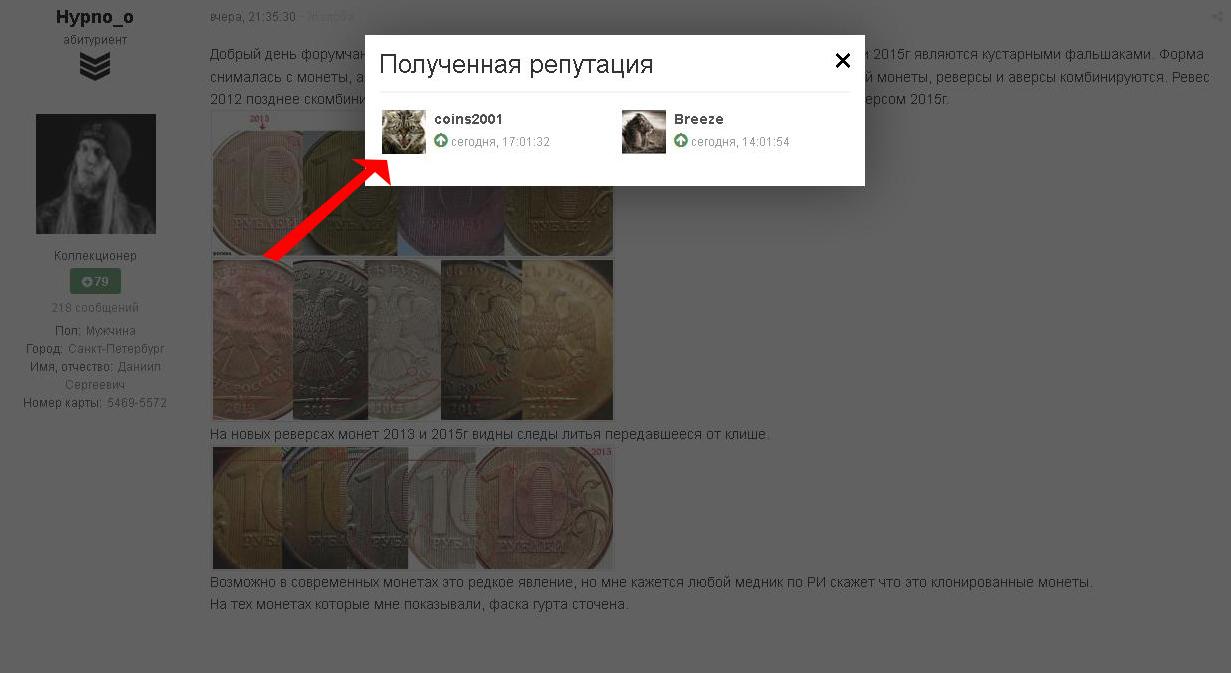Click Санкт-Петербург city value in profile

(x=116, y=349)
